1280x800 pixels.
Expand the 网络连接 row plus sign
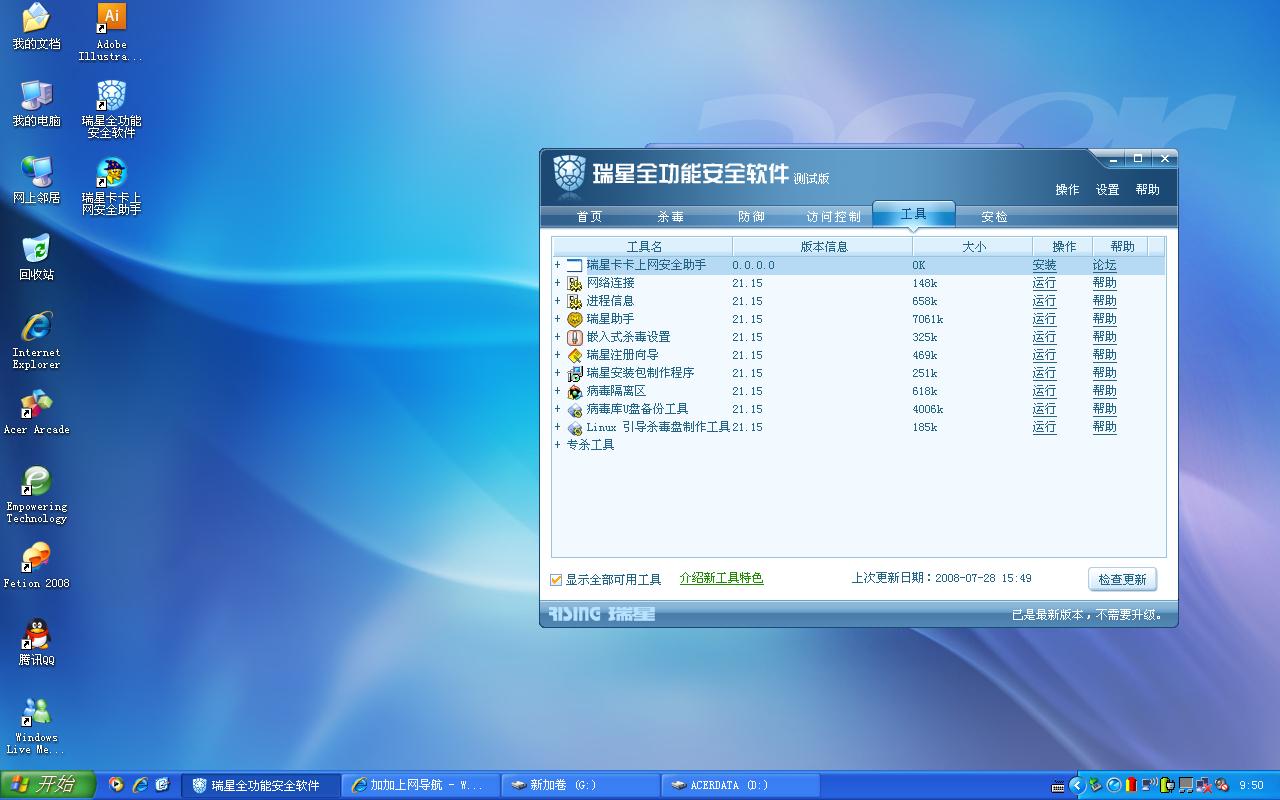pyautogui.click(x=557, y=283)
